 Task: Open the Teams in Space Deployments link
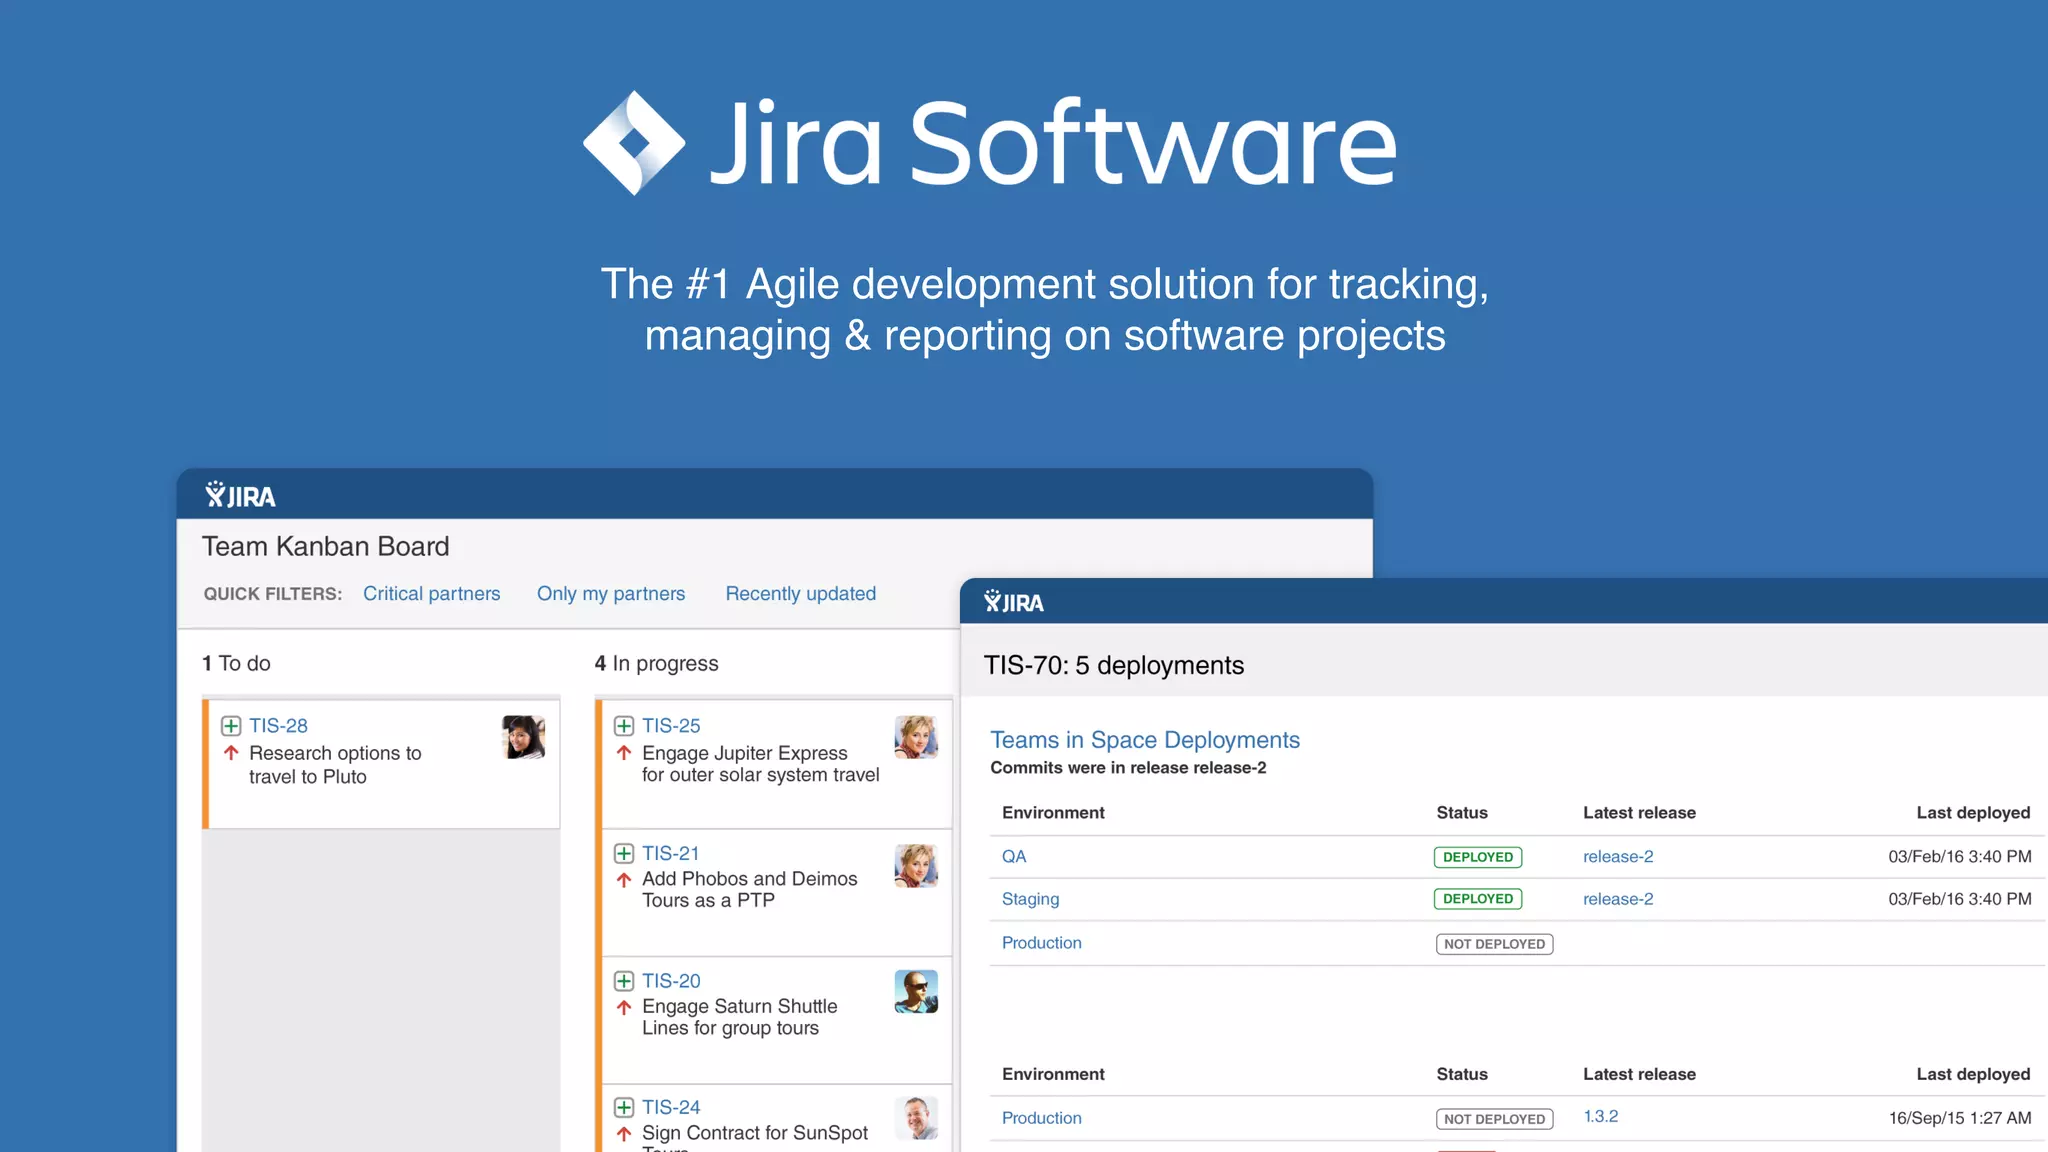(1144, 740)
